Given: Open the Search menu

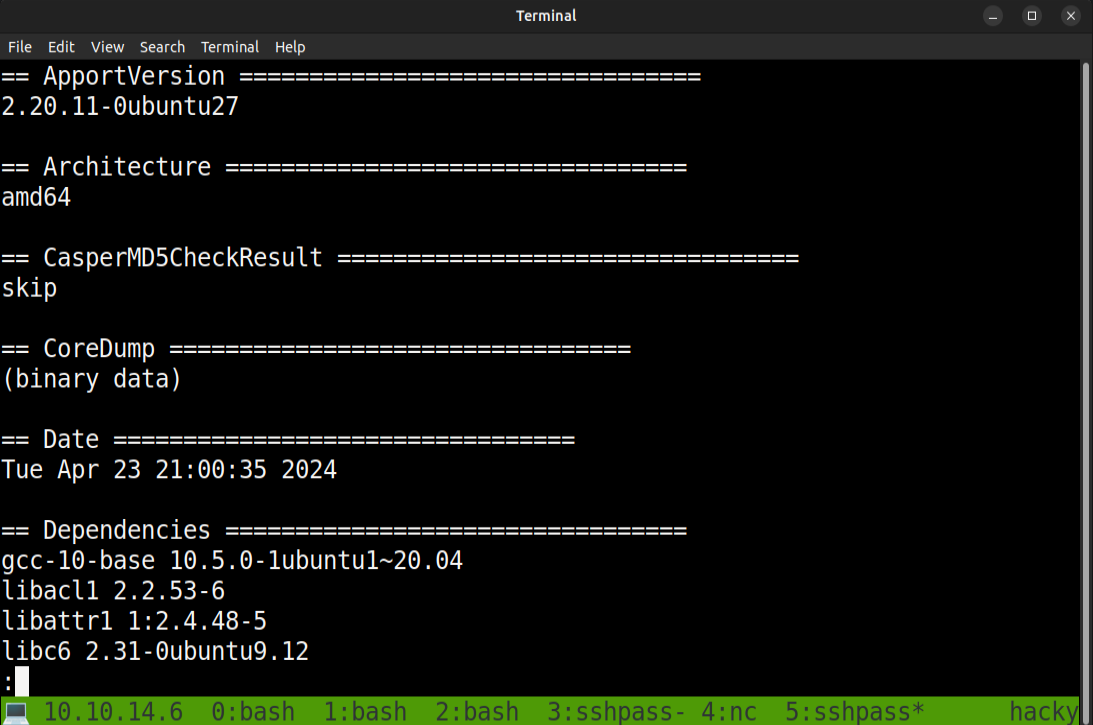Looking at the screenshot, I should [162, 47].
